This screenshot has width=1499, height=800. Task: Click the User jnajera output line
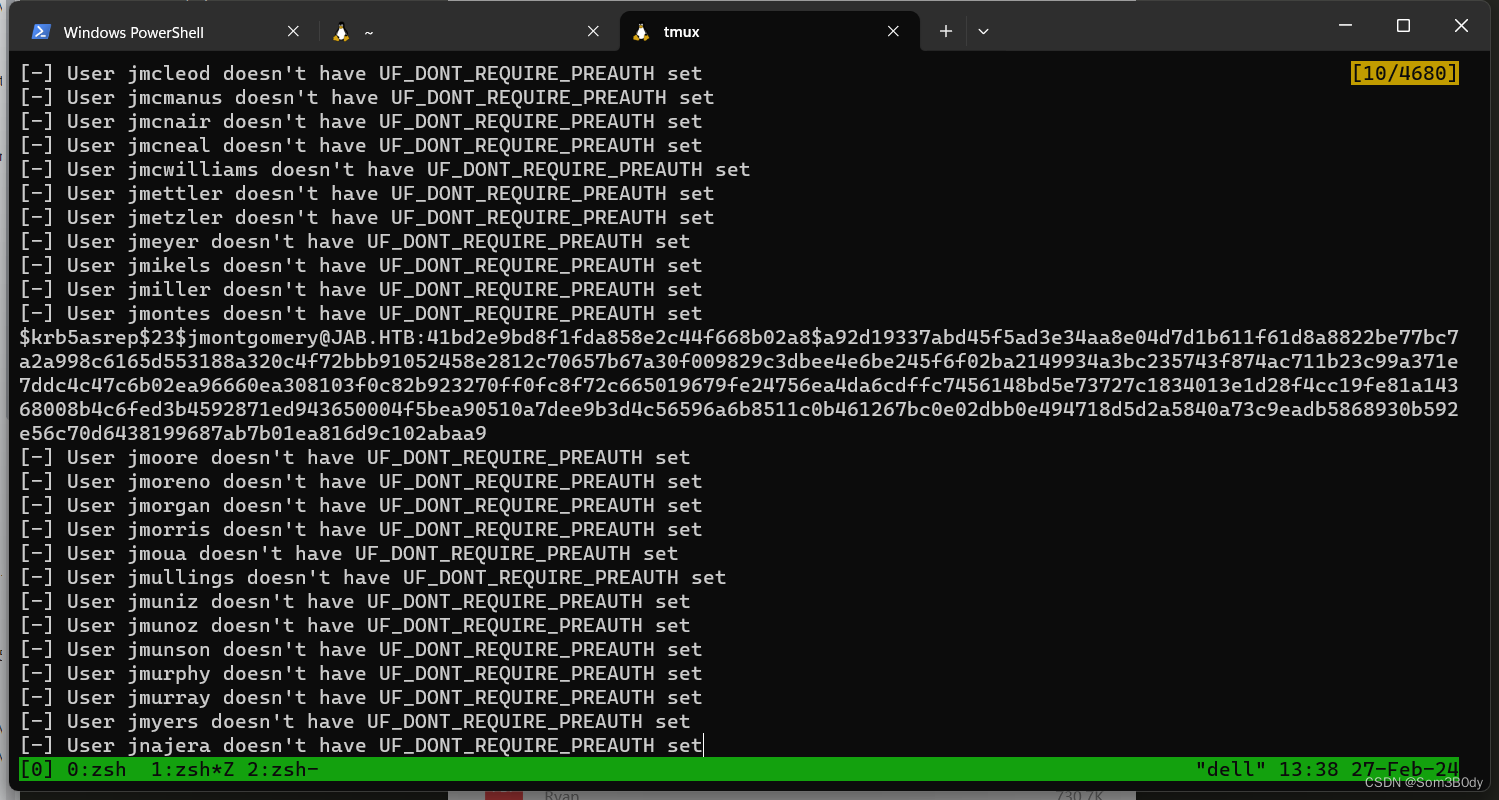click(361, 745)
